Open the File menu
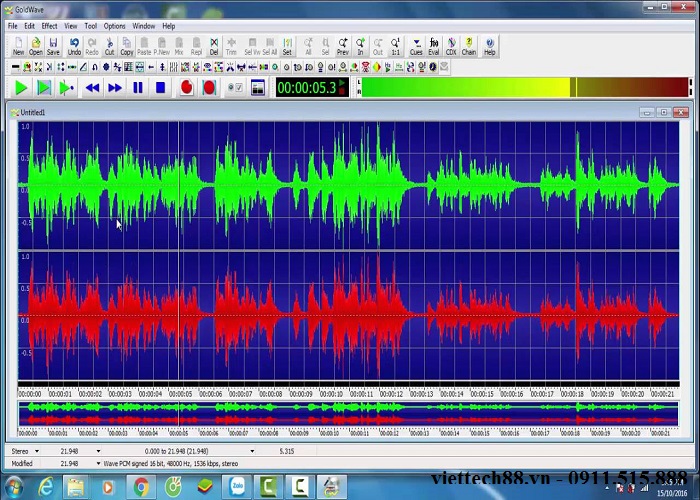The image size is (700, 500). coord(12,26)
